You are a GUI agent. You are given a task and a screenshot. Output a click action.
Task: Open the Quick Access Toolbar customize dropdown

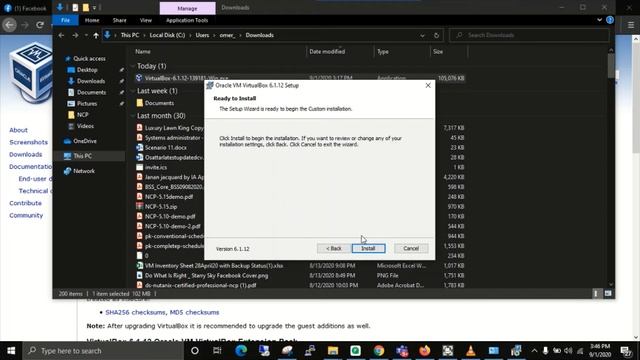tap(94, 7)
